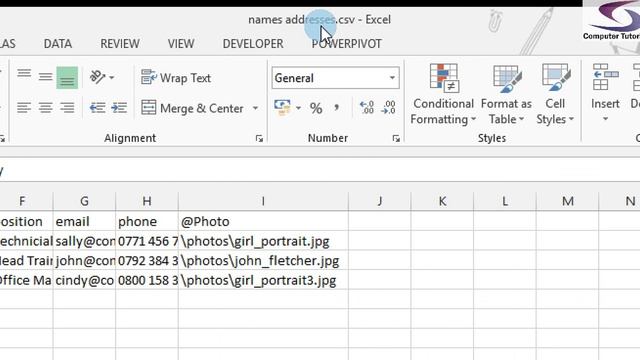
Task: Select phone cell starting 0792 384
Action: (x=147, y=260)
